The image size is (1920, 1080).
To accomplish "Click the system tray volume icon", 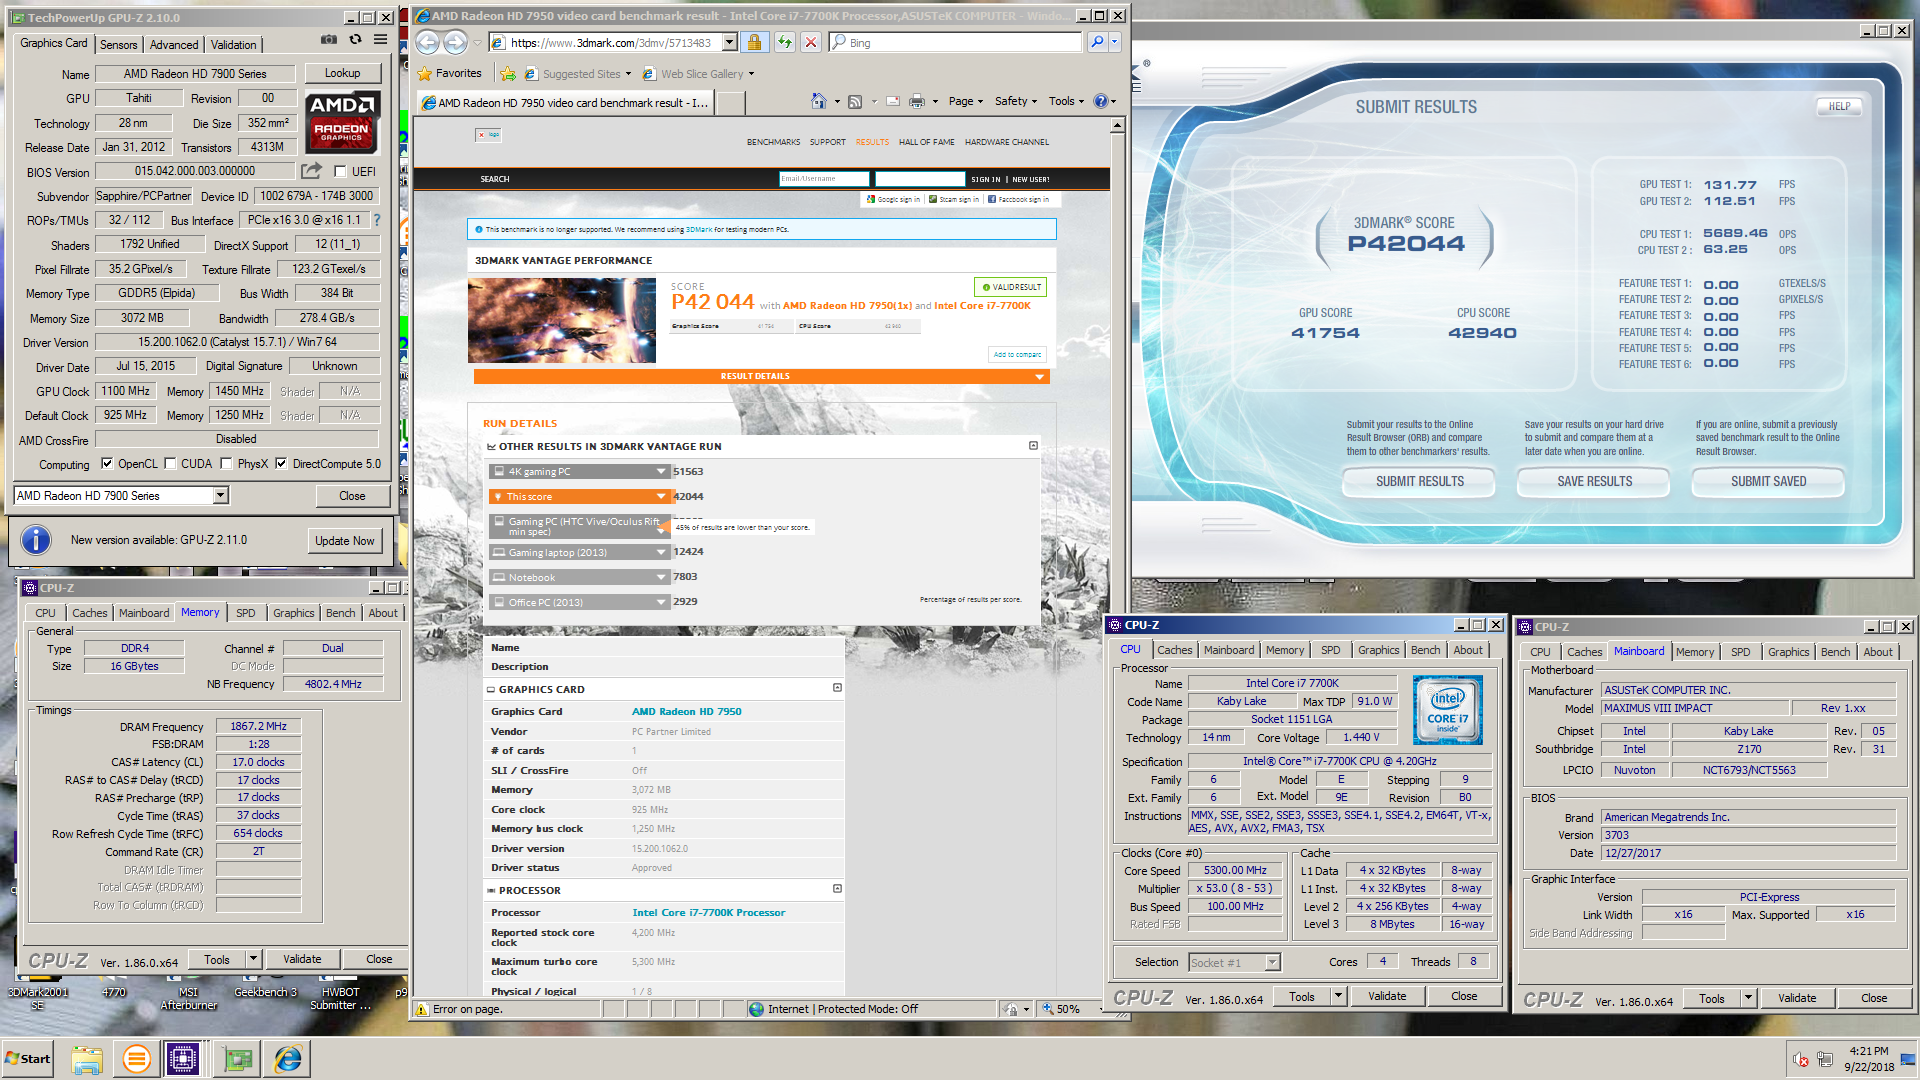I will (x=1801, y=1059).
